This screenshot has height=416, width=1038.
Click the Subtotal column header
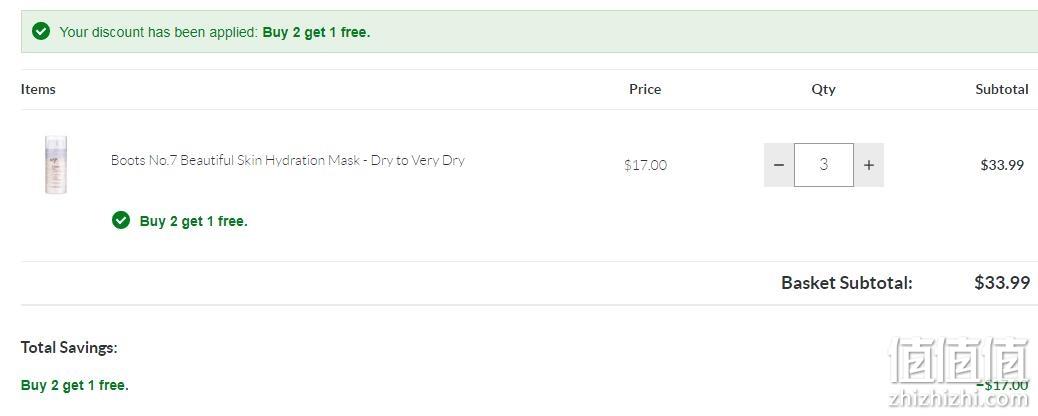1002,89
